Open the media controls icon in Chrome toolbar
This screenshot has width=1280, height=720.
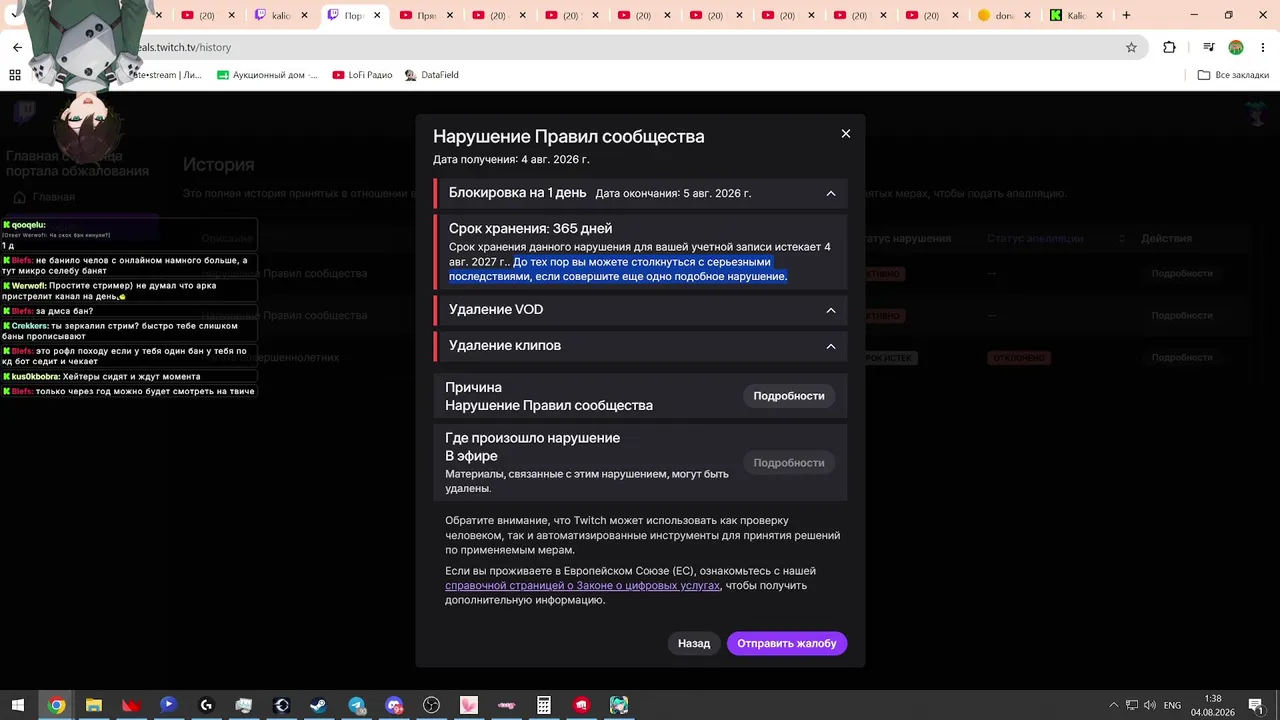pos(1208,47)
